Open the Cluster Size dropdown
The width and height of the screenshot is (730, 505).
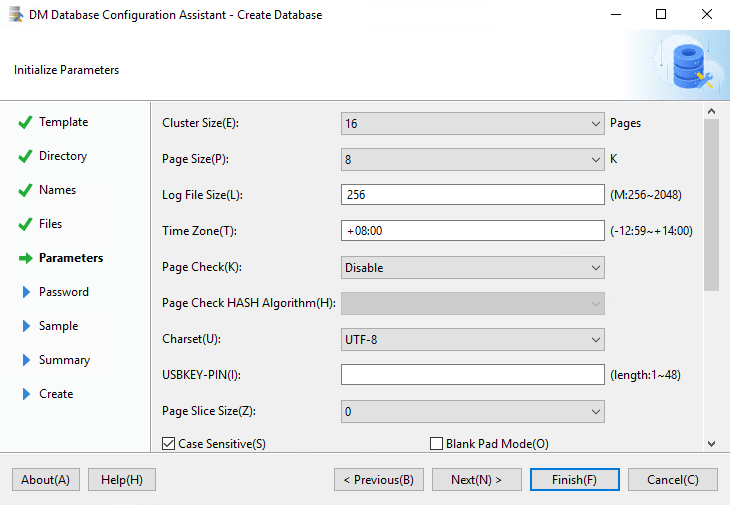(x=472, y=124)
